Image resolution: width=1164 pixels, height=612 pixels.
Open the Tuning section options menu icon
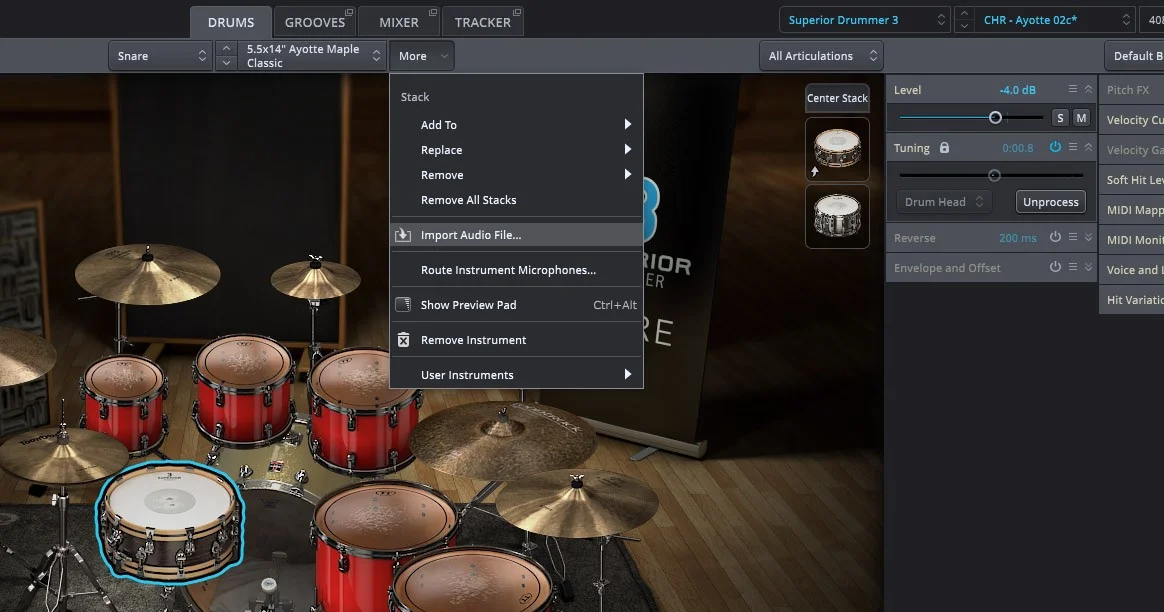coord(1073,147)
